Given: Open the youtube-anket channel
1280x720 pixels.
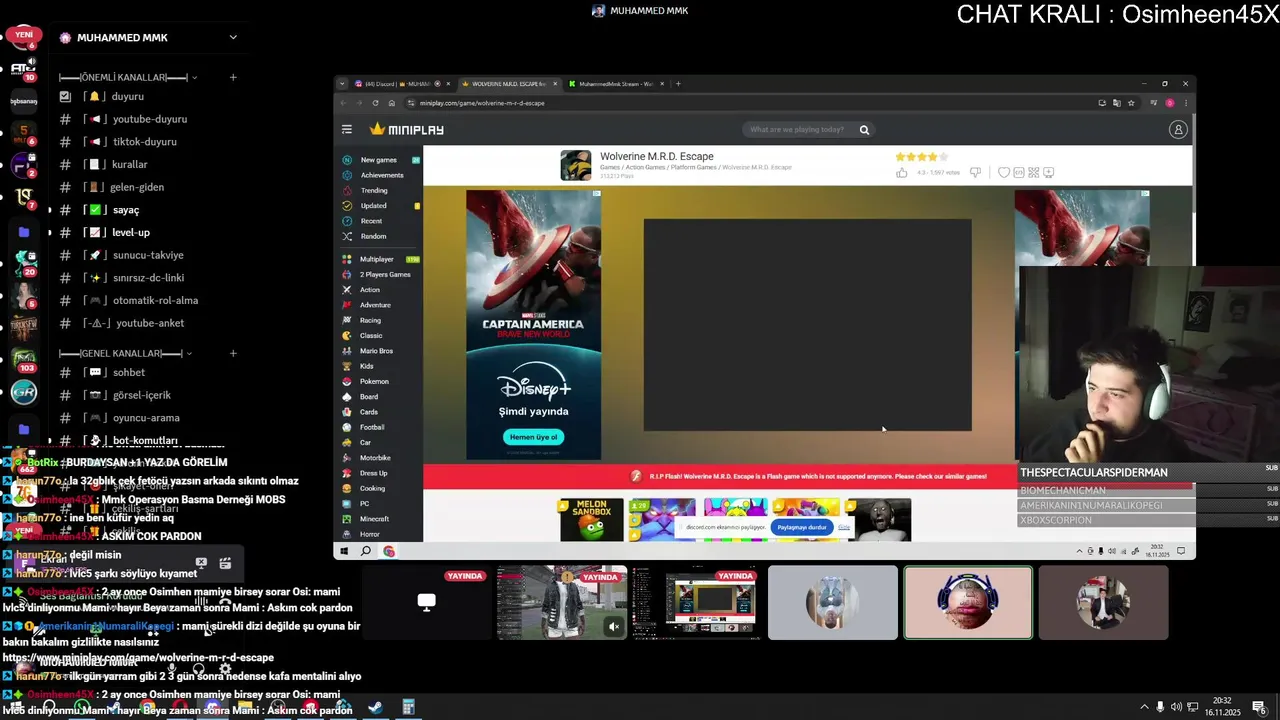Looking at the screenshot, I should point(150,323).
